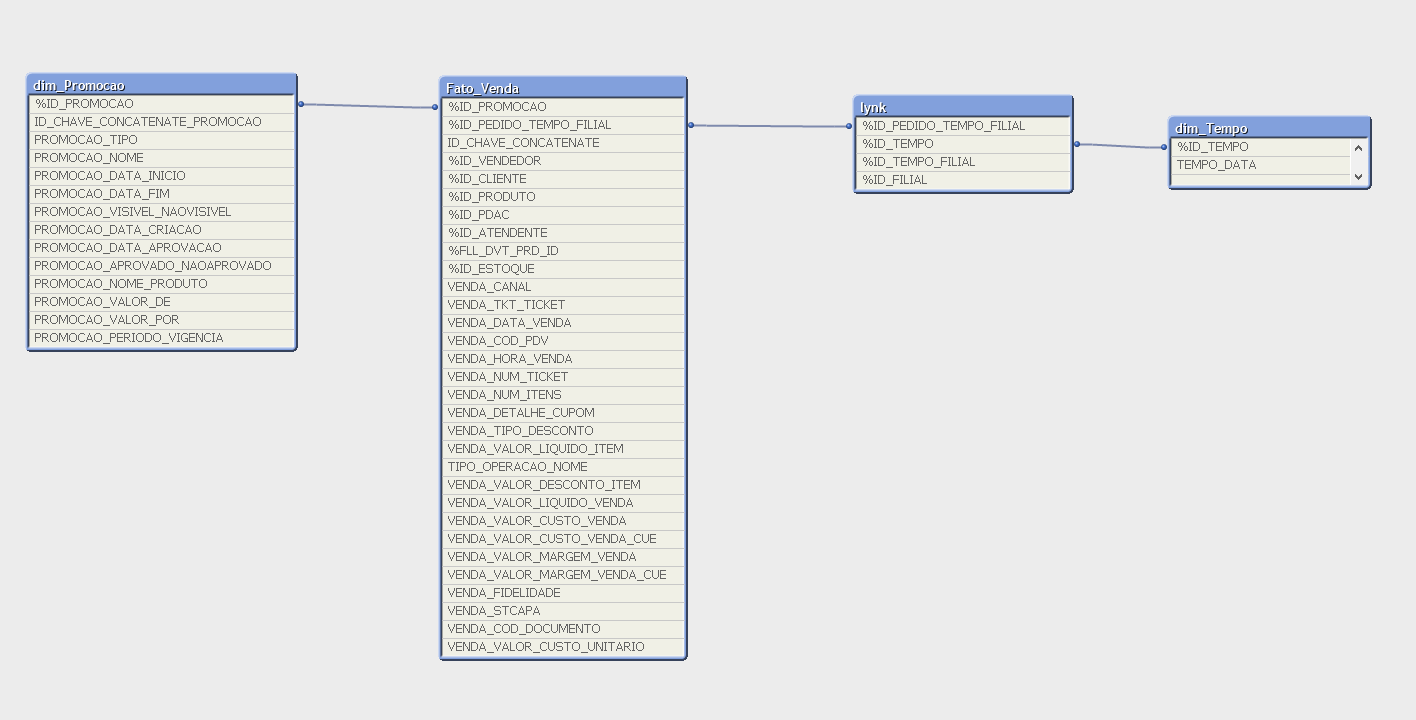
Task: Select the dim_Promocao table header
Action: pyautogui.click(x=162, y=85)
